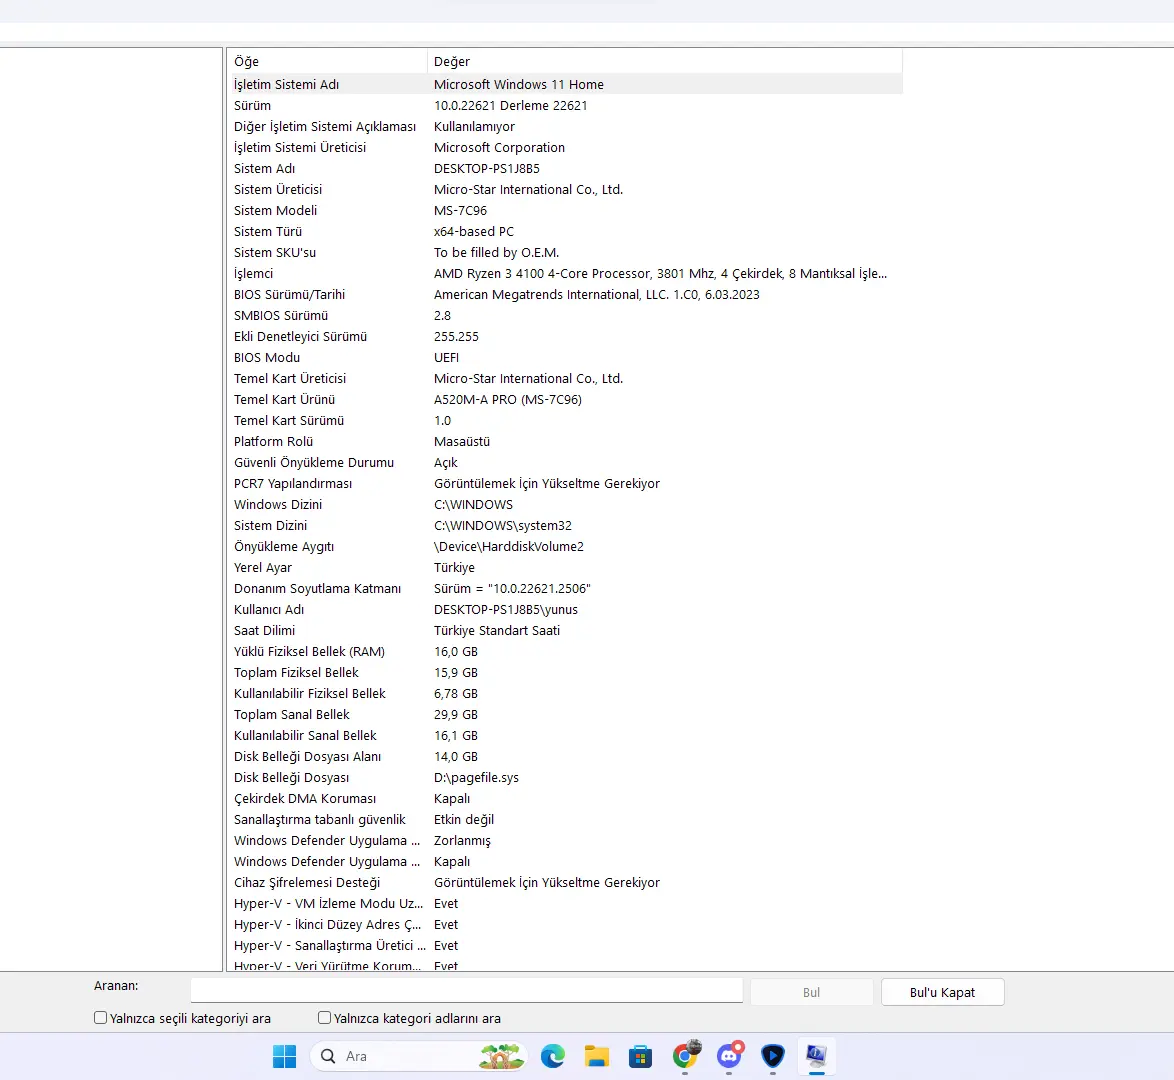Select the 'Donanım Soyutlama Katmanı' item
Viewport: 1174px width, 1080px height.
[317, 588]
